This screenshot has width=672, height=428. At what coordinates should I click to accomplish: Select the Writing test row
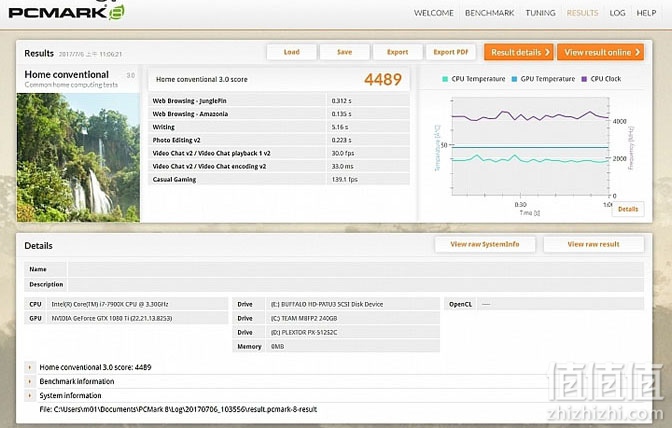pos(279,127)
